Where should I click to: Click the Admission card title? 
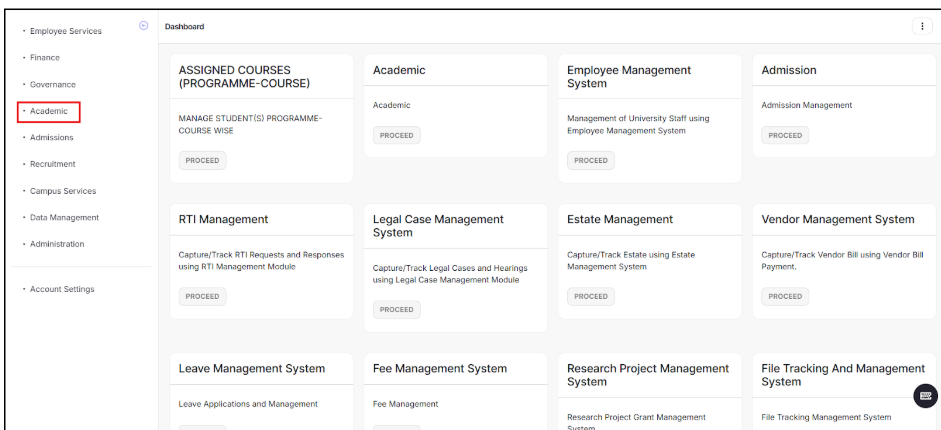tap(789, 70)
